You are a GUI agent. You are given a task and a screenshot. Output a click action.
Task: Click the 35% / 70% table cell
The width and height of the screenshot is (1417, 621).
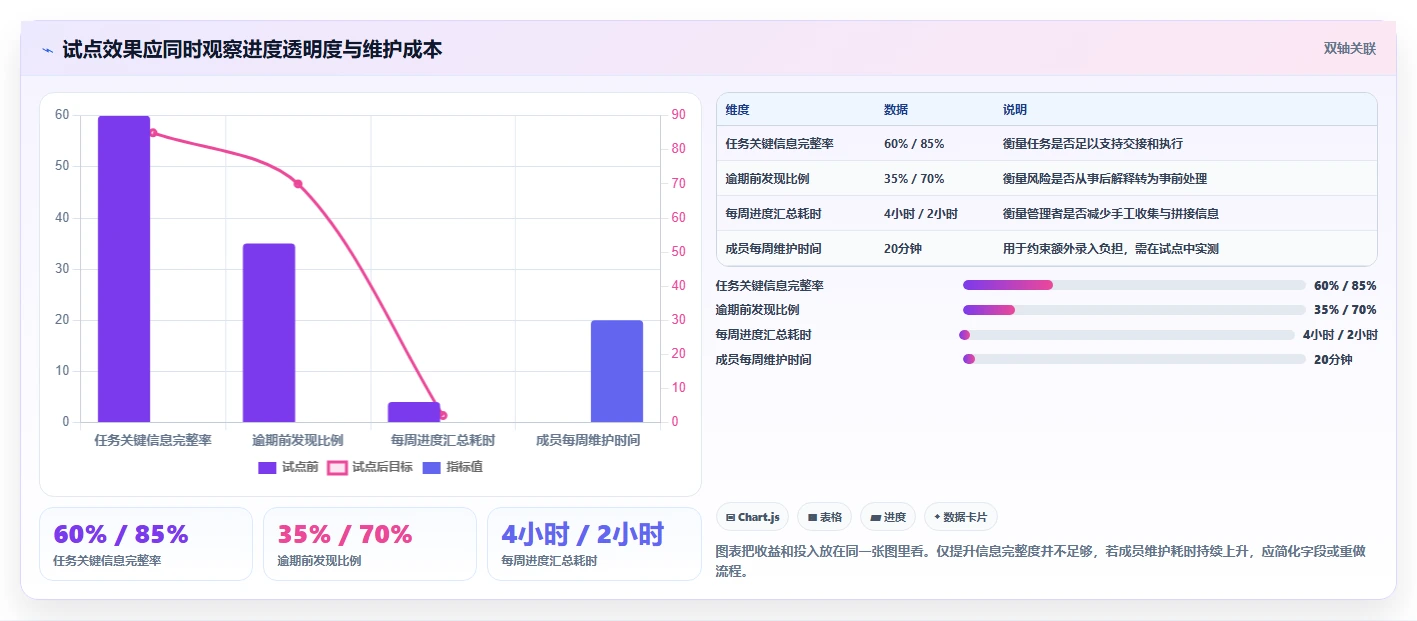[914, 179]
